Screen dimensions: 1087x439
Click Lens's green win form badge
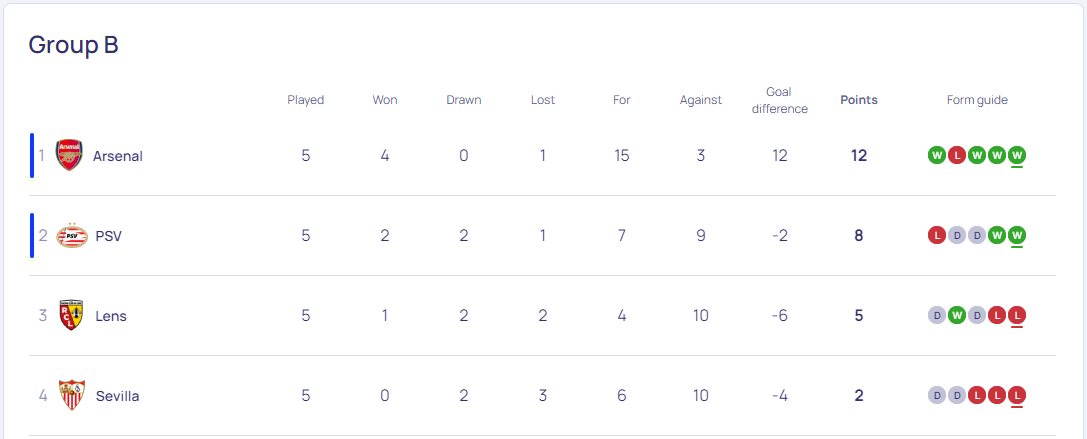pos(957,316)
